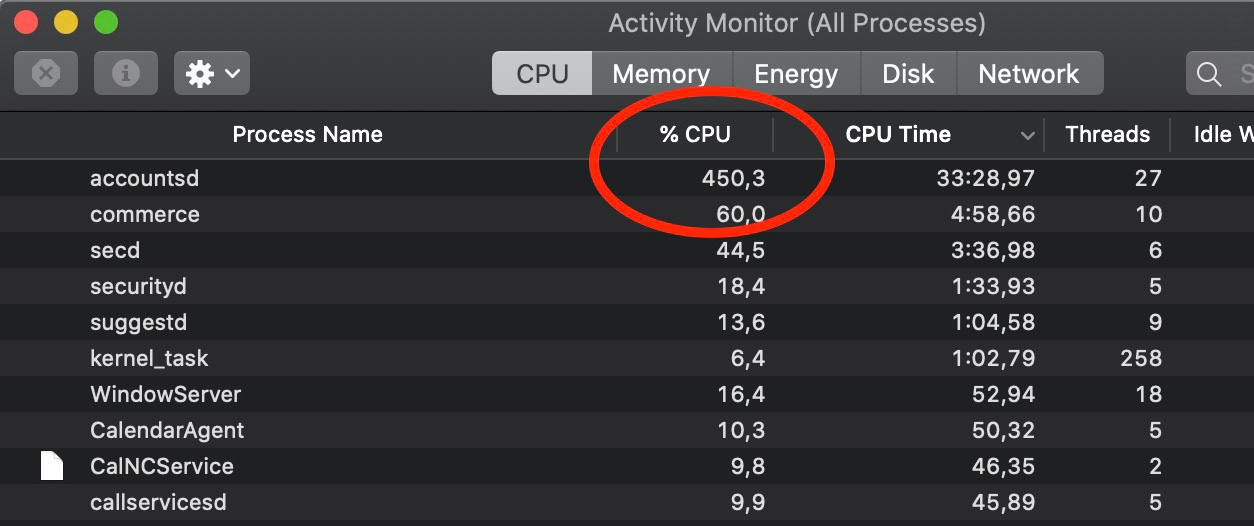Click the green zoom window button
The height and width of the screenshot is (526, 1254).
pos(105,22)
